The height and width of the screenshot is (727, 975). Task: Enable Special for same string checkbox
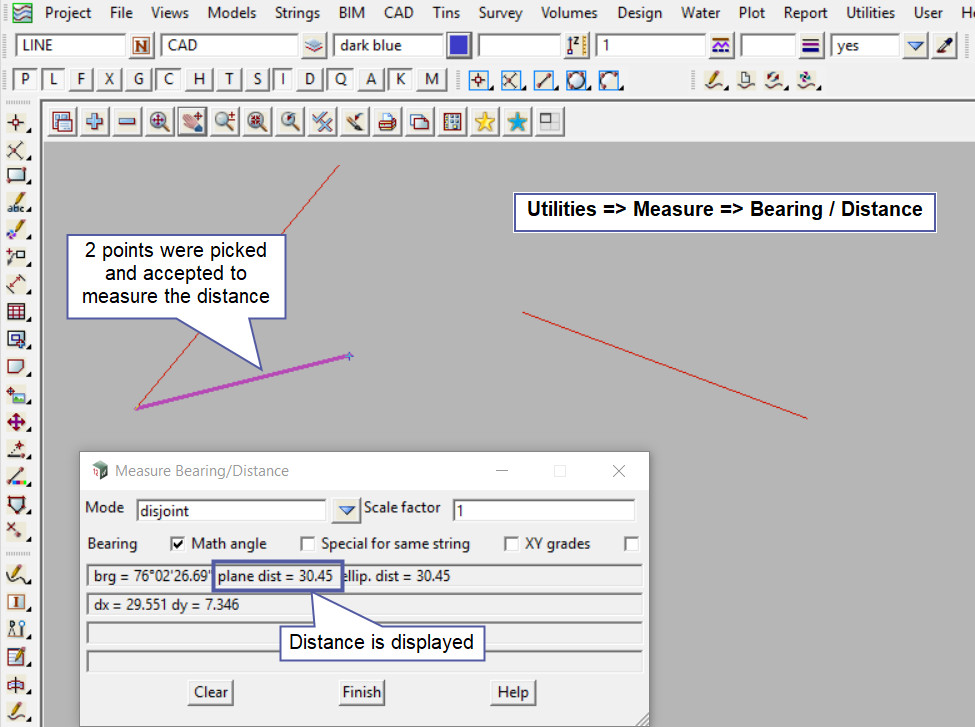308,544
